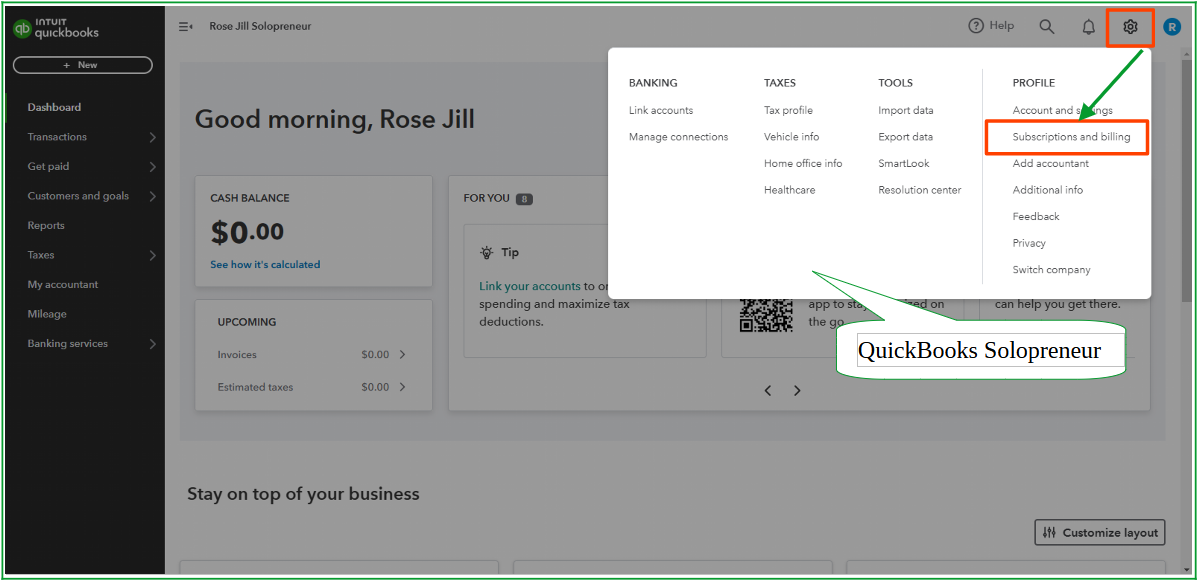Screen dimensions: 1199x582
Task: Open the settings gear icon
Action: (1130, 26)
